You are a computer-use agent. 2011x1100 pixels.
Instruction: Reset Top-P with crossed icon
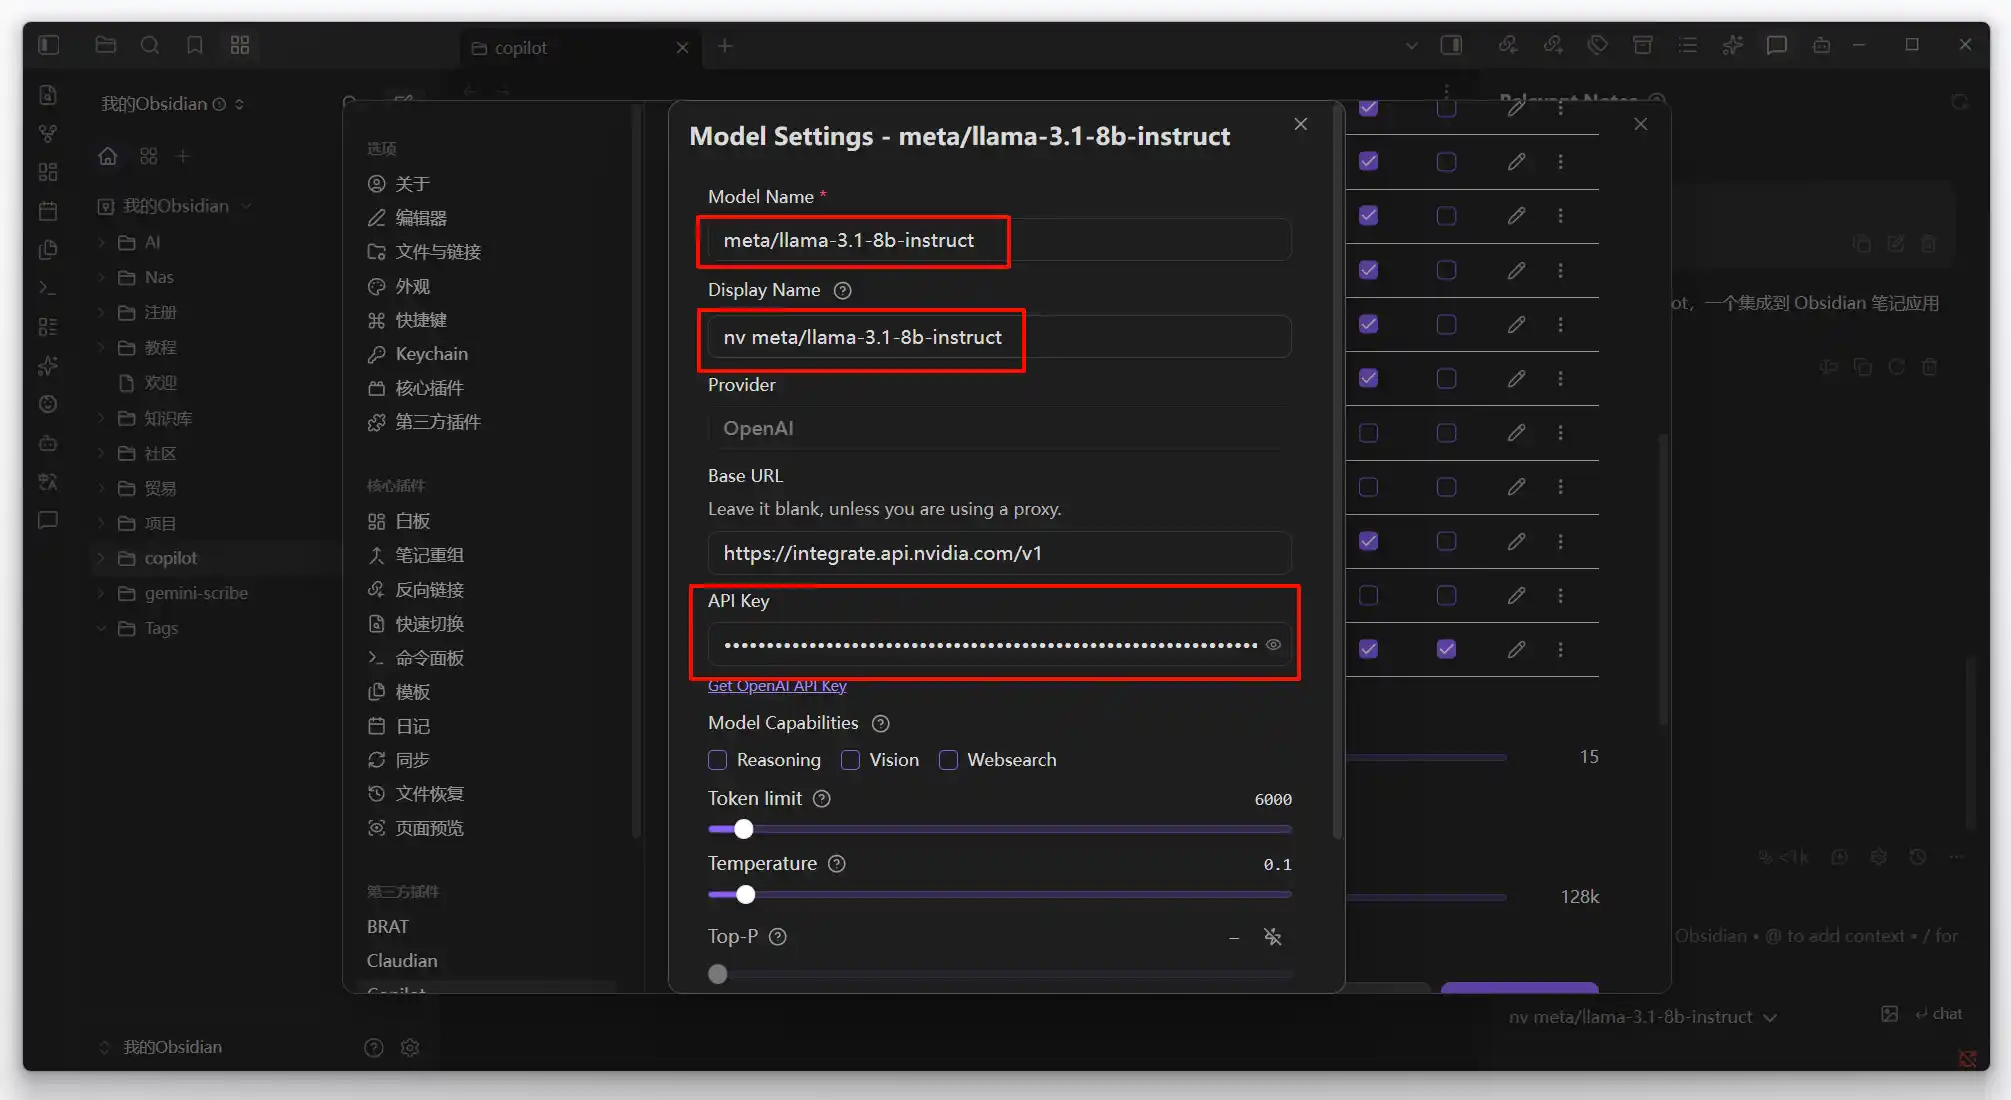(x=1272, y=937)
